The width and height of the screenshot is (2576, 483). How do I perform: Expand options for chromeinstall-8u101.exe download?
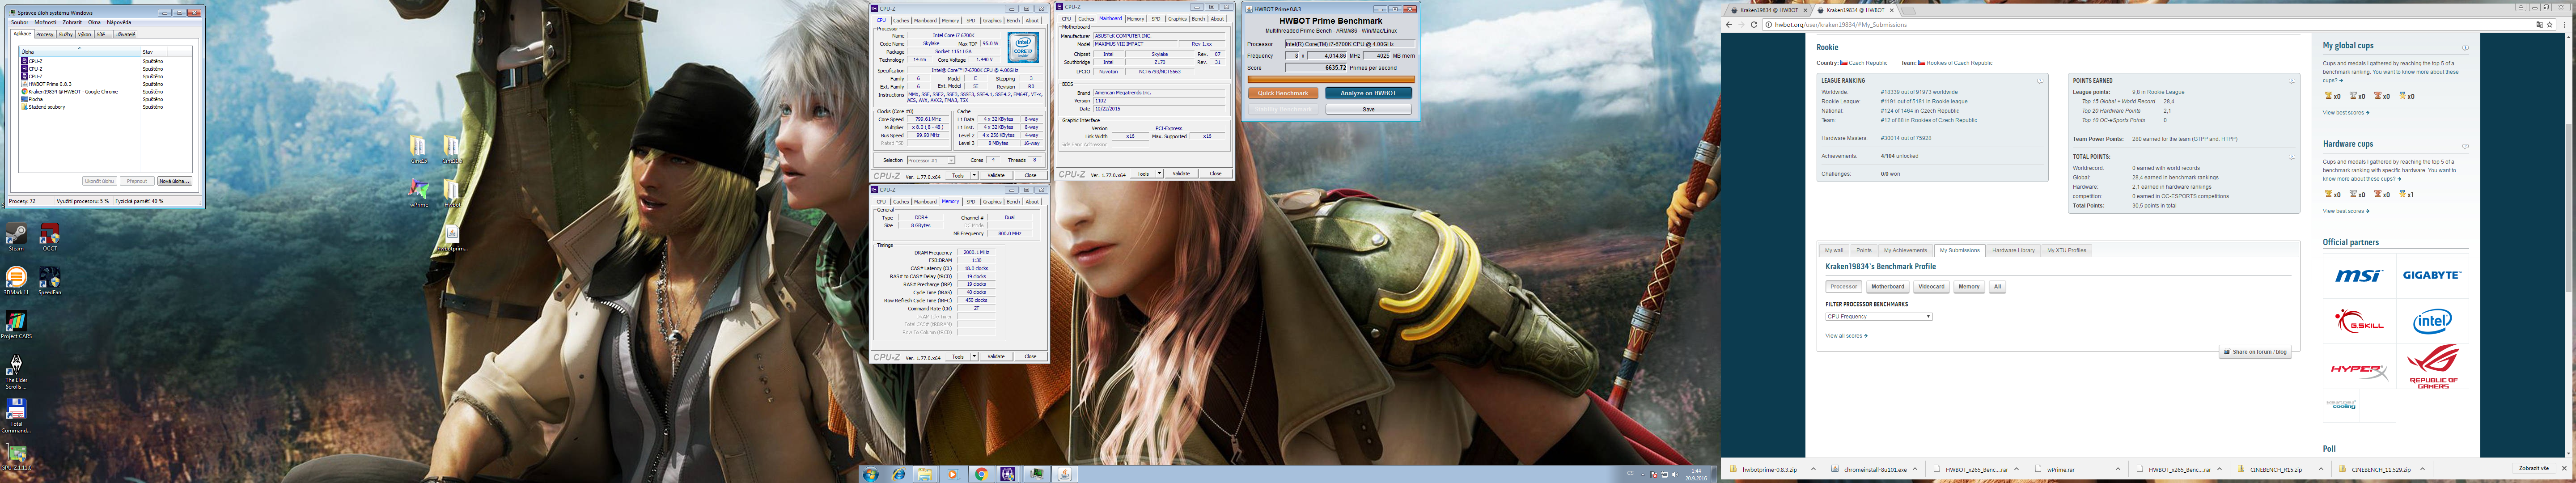[x=1915, y=469]
